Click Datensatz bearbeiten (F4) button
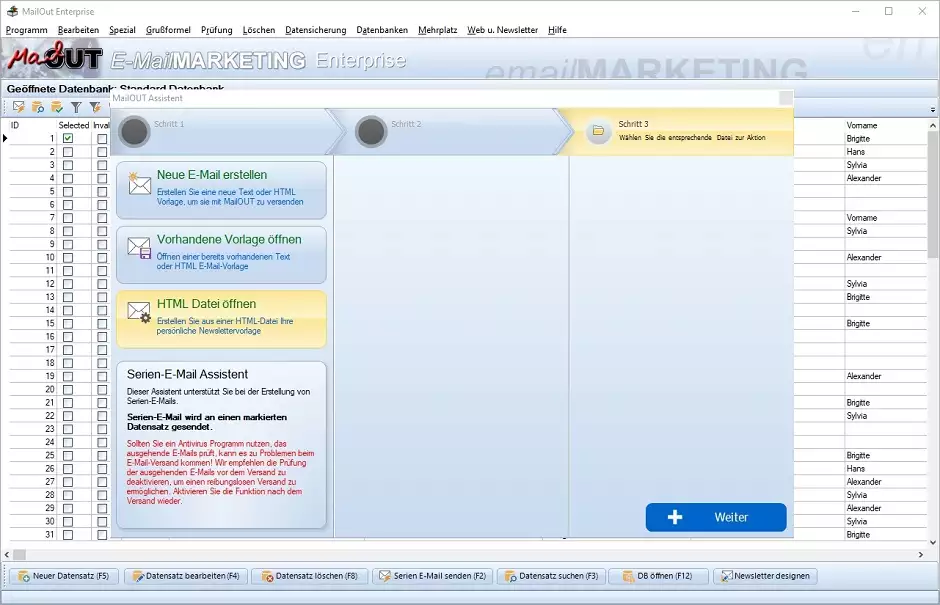Viewport: 940px width, 605px height. 185,576
